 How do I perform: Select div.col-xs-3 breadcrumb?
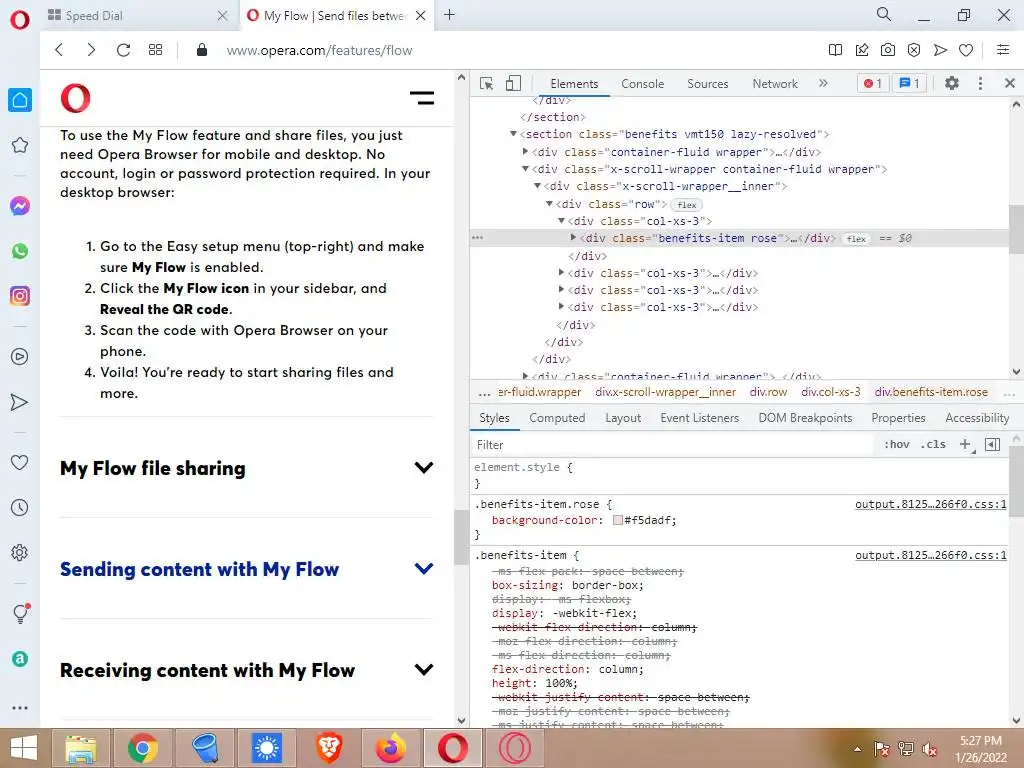(x=831, y=392)
